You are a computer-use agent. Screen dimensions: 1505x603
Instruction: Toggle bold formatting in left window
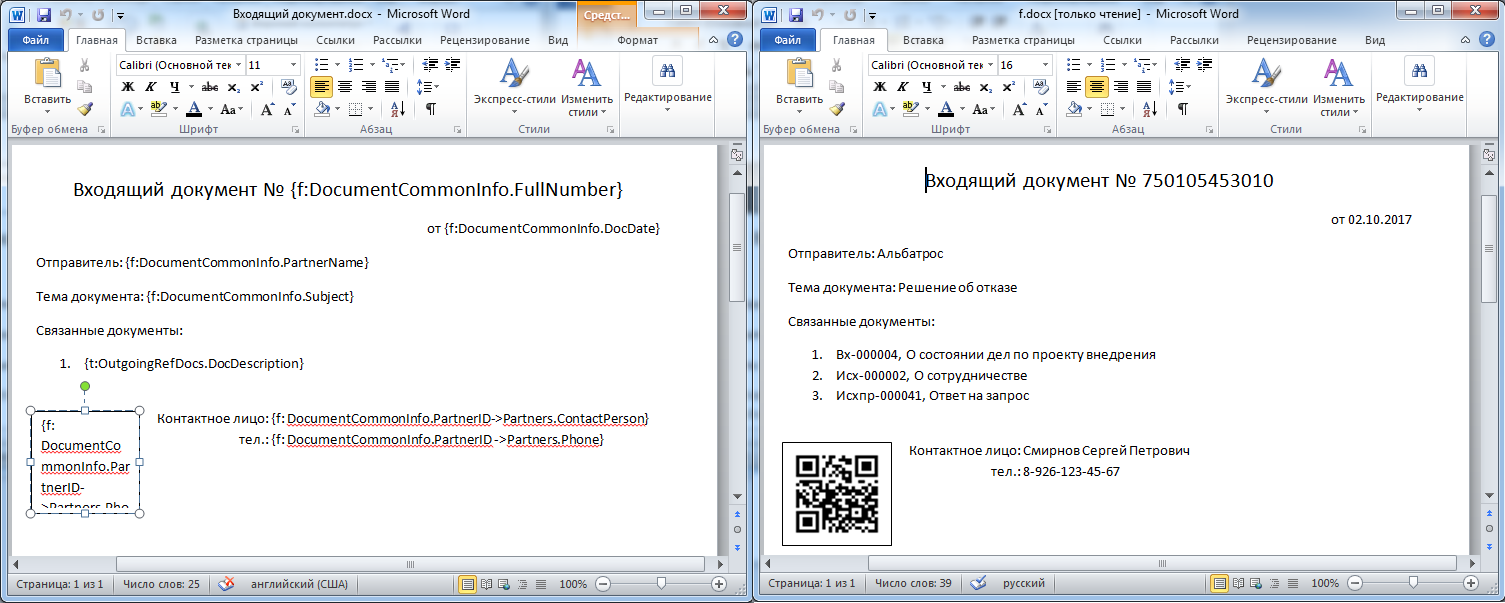[x=128, y=87]
